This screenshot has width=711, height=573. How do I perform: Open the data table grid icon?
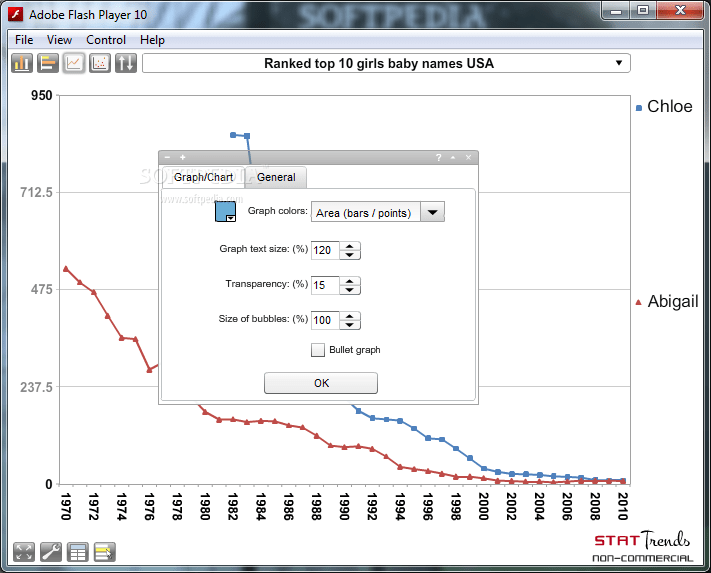(78, 552)
